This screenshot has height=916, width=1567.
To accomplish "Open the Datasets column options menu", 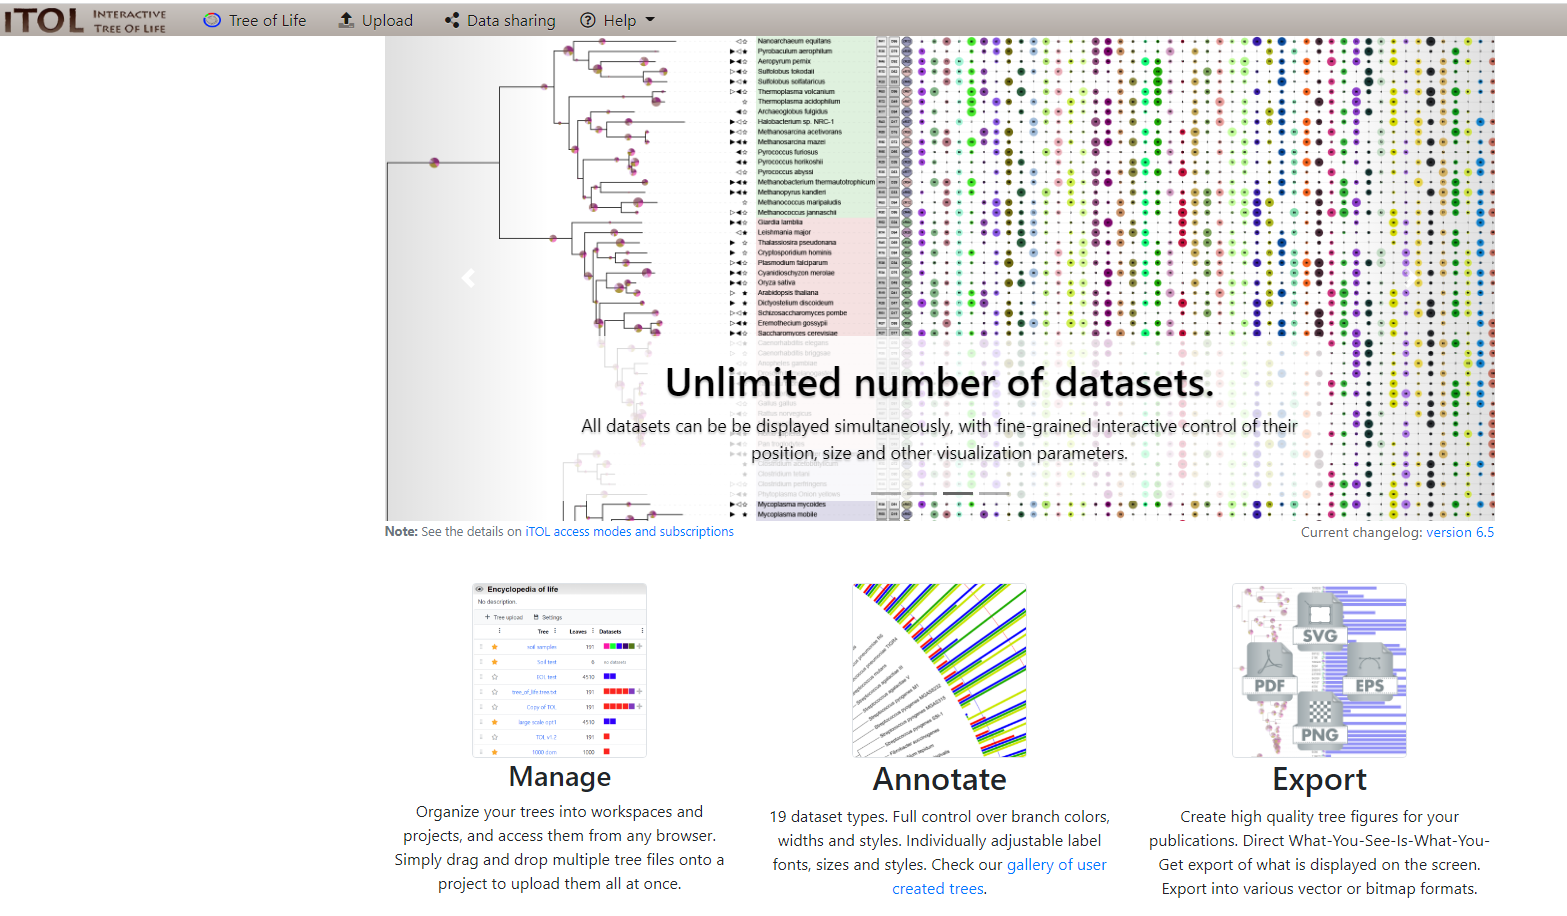I will point(642,631).
